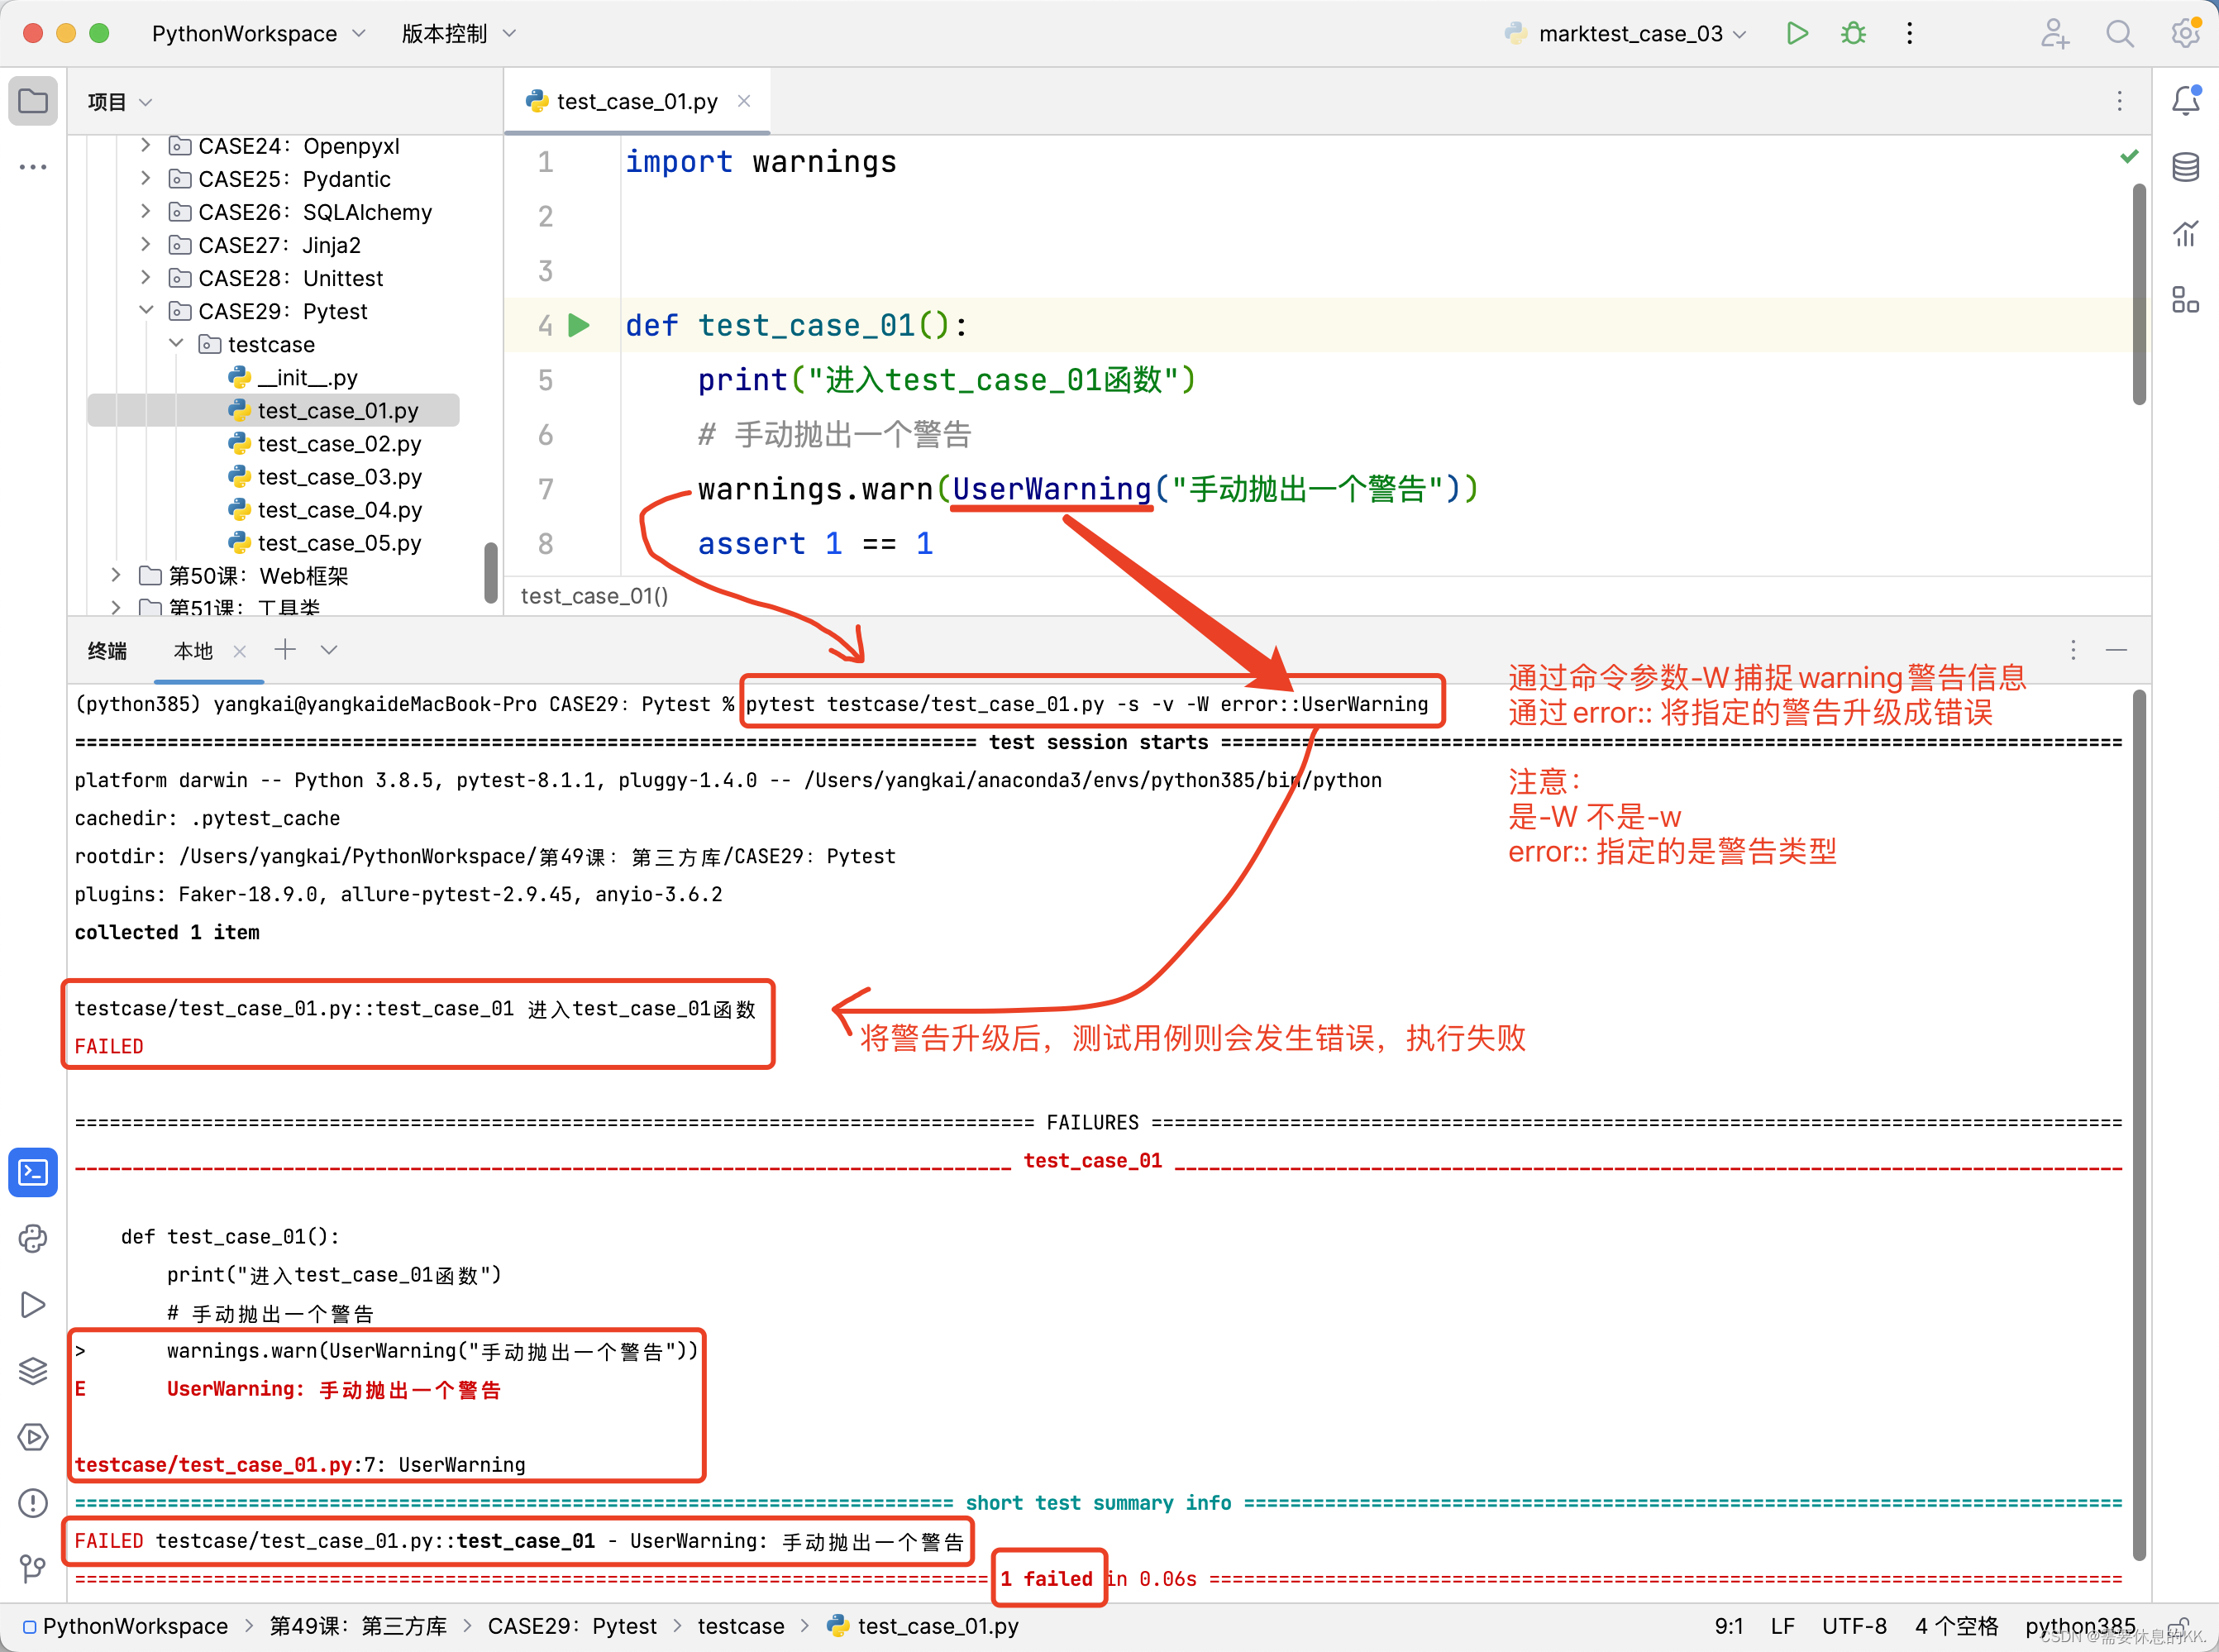Click CASE29: Pytest breadcrumb in status bar
2219x1652 pixels.
[572, 1626]
